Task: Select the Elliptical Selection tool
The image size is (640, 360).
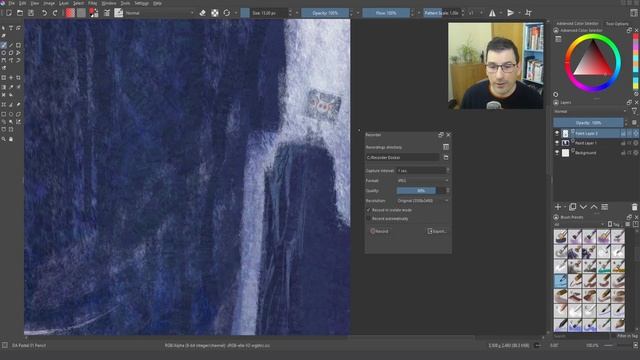Action: pyautogui.click(x=11, y=114)
